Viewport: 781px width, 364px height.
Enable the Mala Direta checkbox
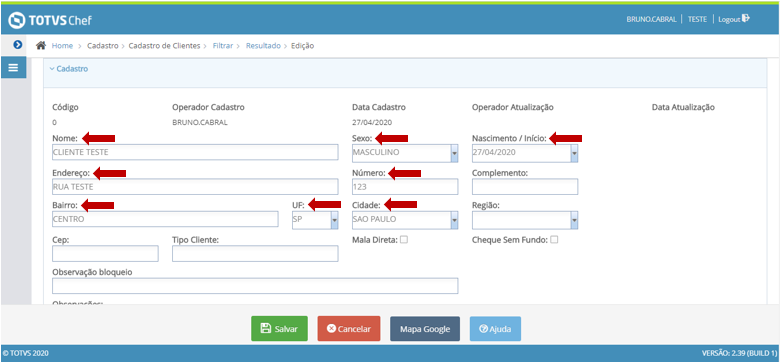click(403, 240)
